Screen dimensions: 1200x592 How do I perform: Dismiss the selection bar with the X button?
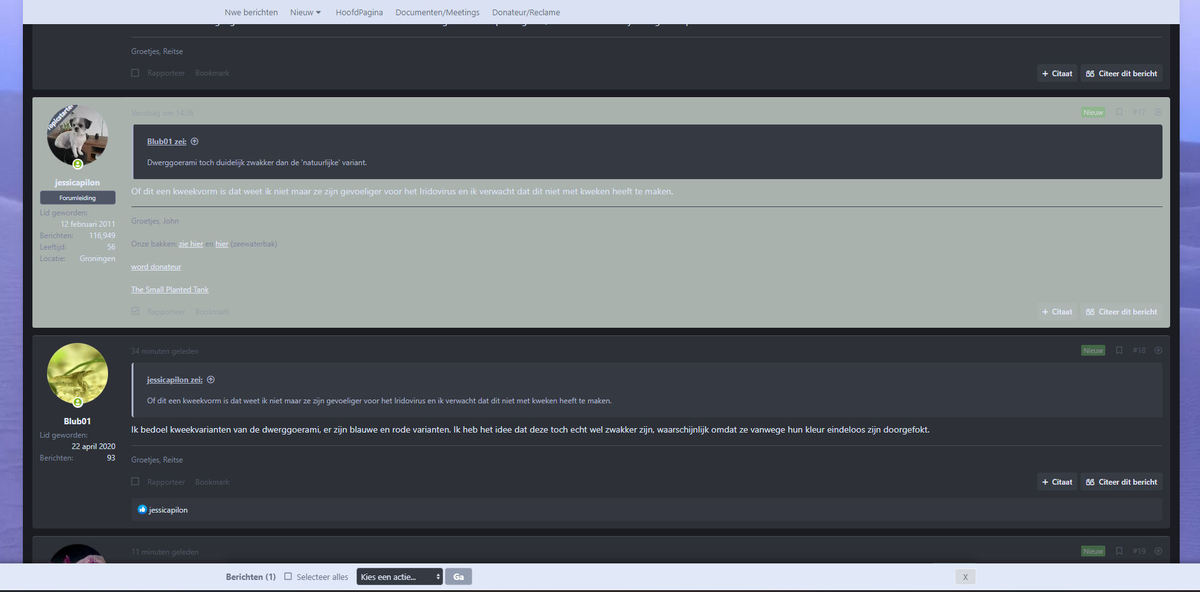[964, 577]
